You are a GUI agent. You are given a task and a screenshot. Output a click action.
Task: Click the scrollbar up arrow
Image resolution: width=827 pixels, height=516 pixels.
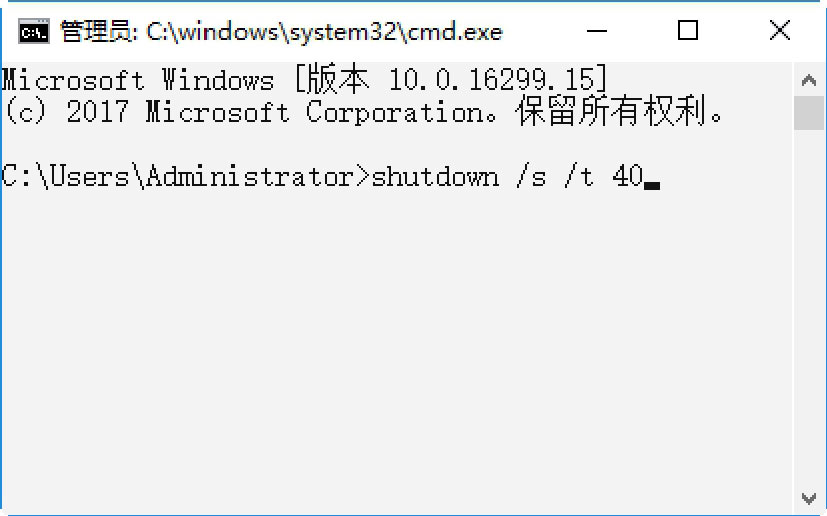coord(809,80)
